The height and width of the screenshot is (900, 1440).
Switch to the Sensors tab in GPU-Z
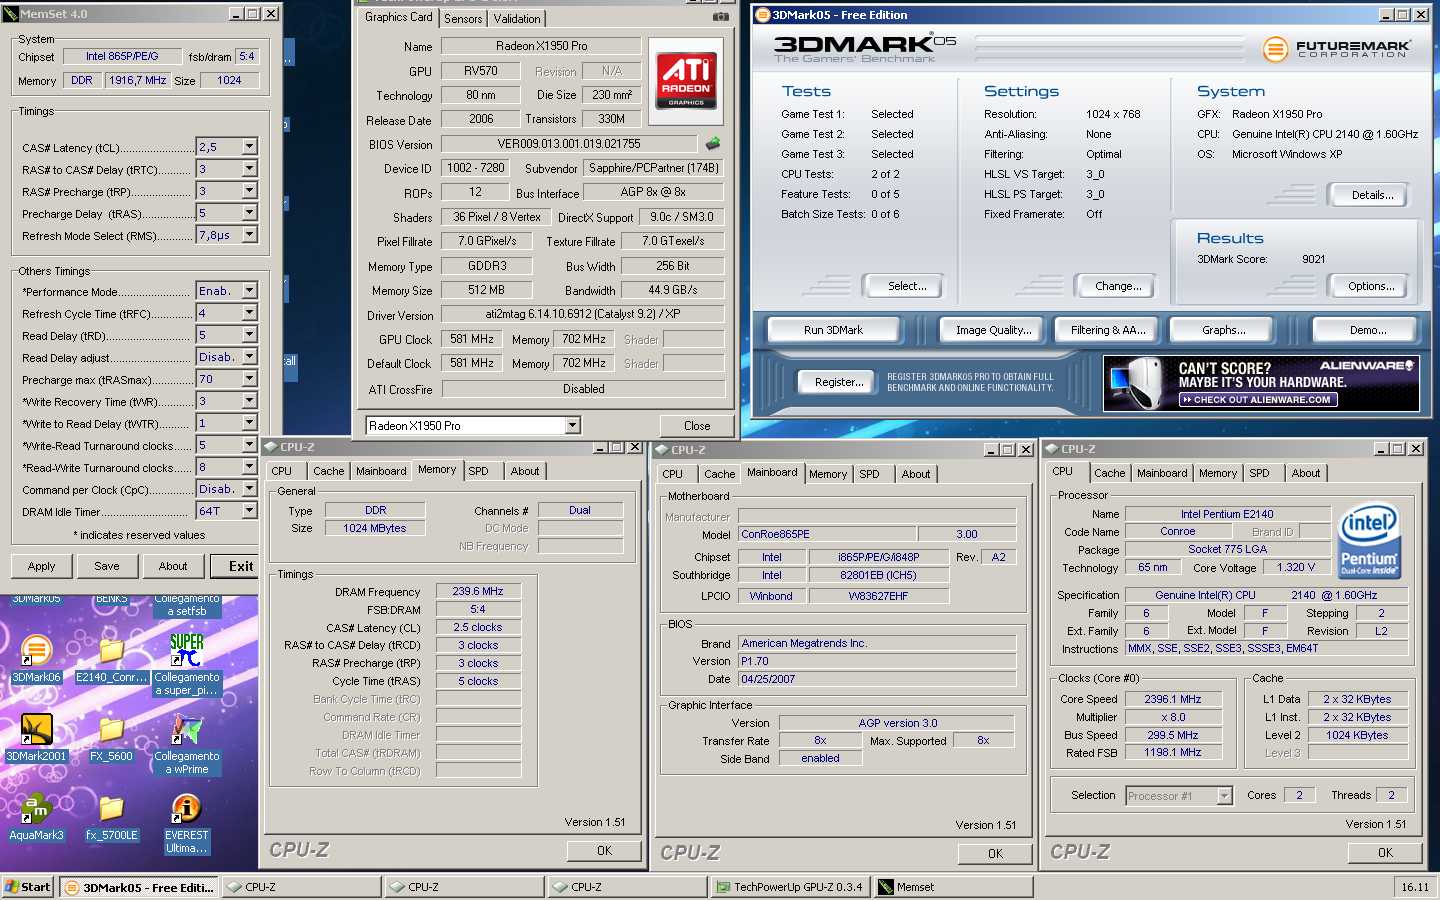coord(463,19)
